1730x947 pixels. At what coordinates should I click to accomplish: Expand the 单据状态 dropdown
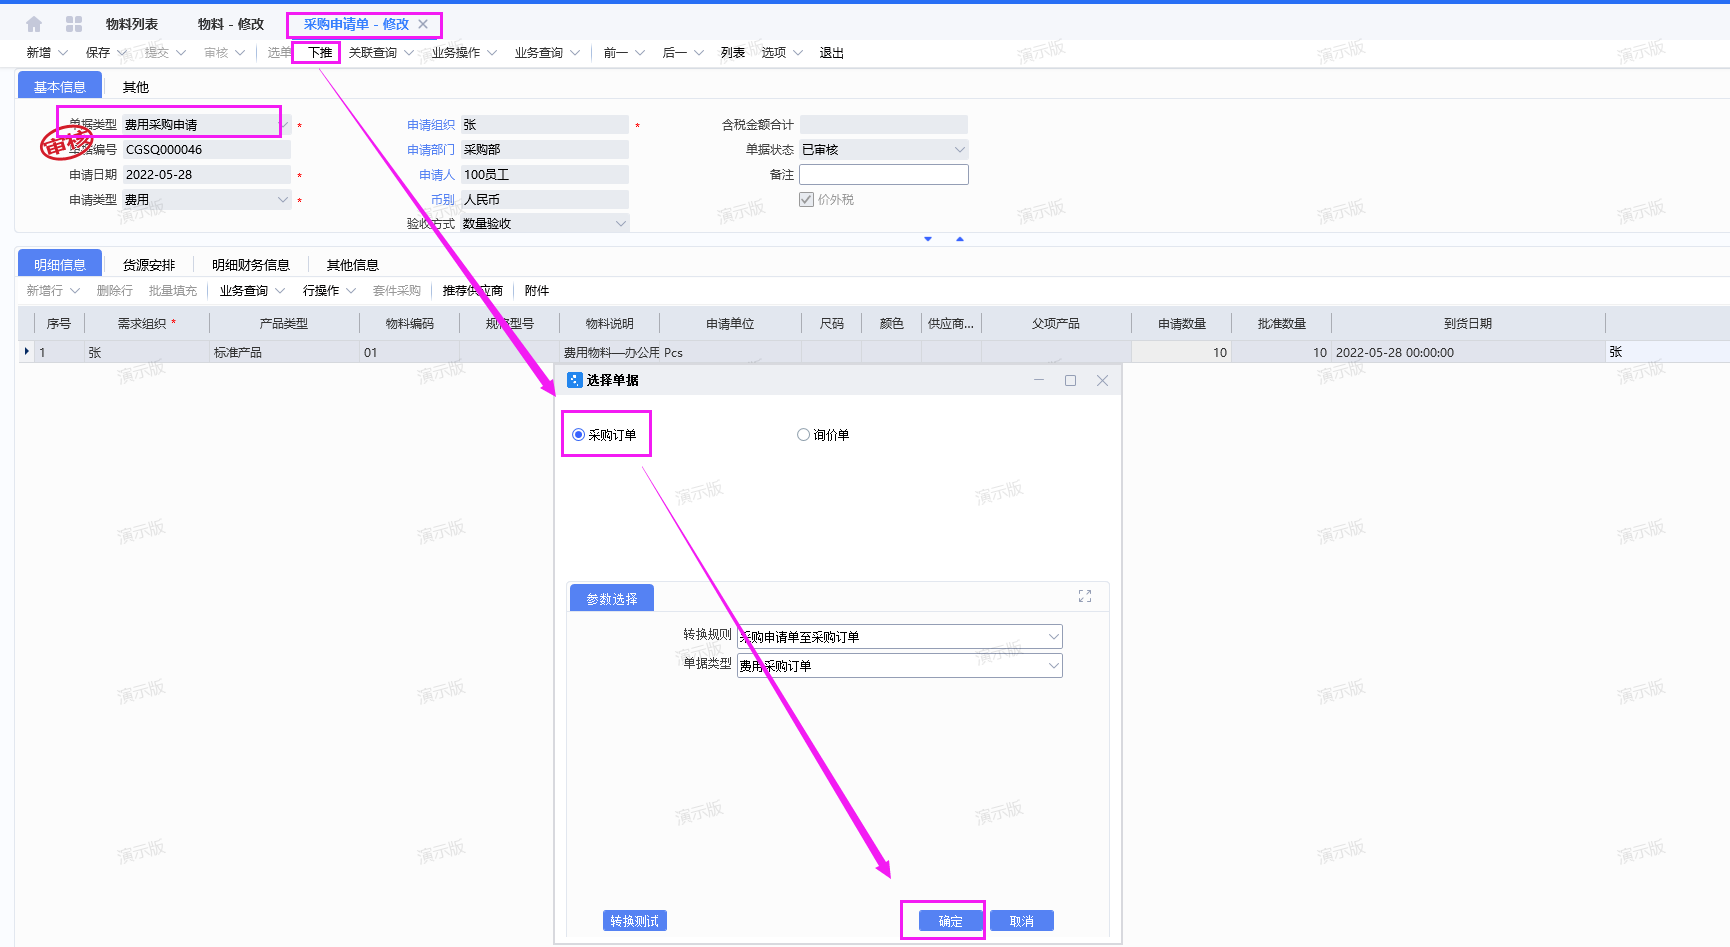[959, 150]
